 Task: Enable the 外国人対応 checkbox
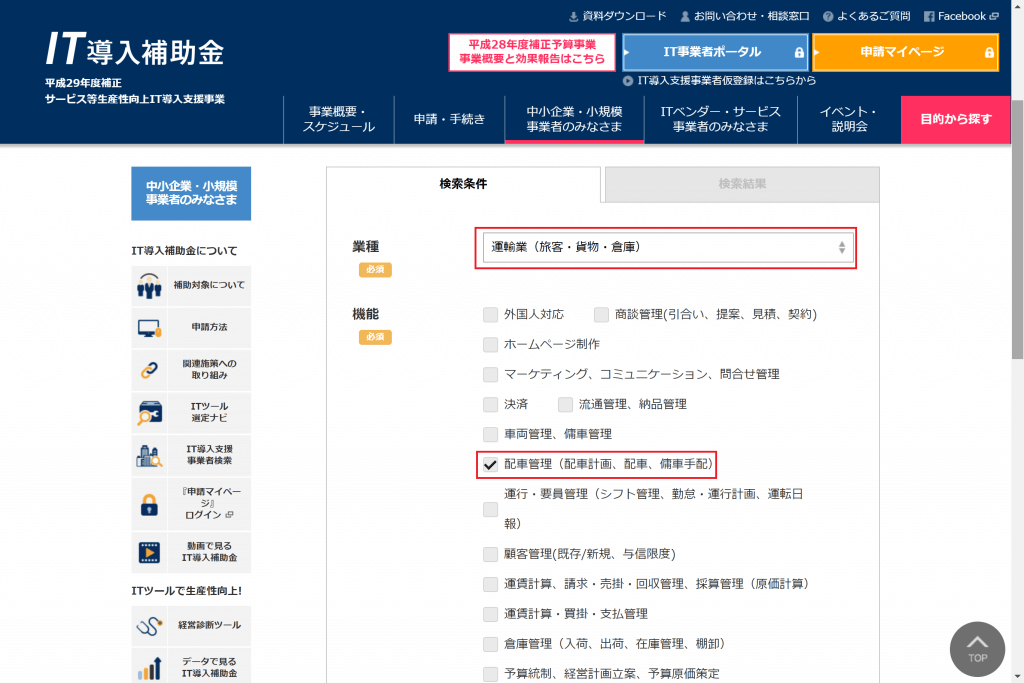pos(490,314)
